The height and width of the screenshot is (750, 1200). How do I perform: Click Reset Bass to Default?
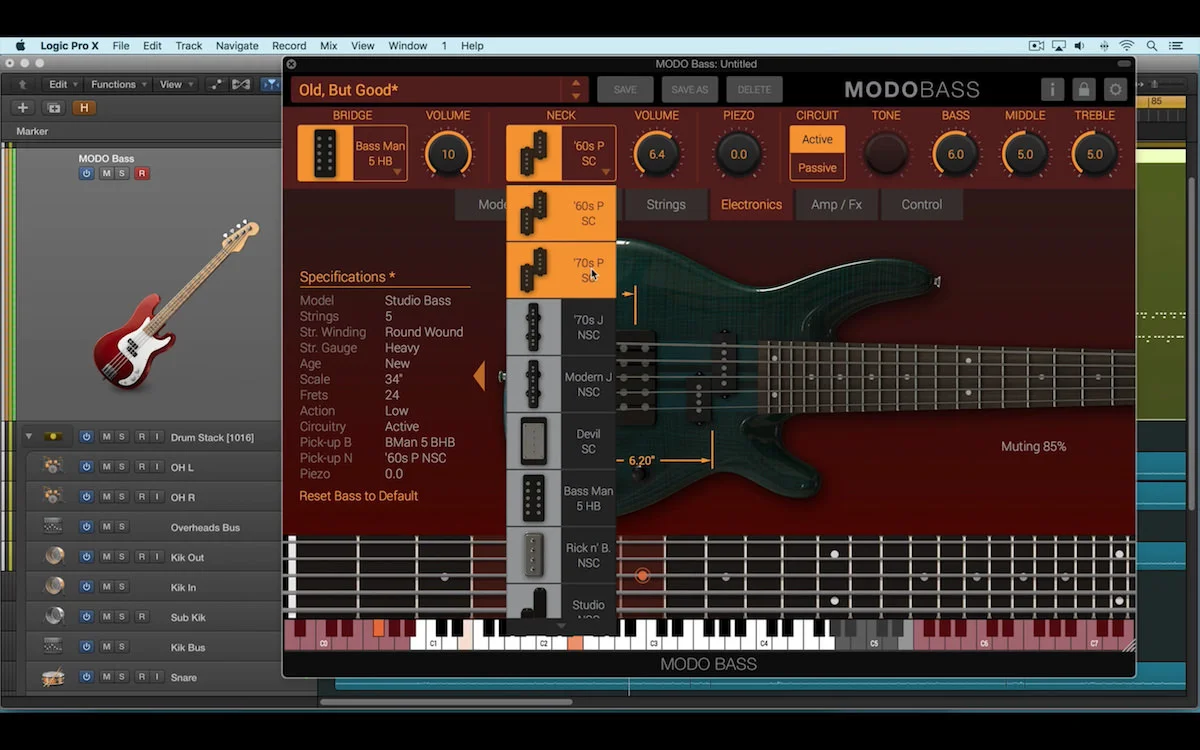point(359,496)
